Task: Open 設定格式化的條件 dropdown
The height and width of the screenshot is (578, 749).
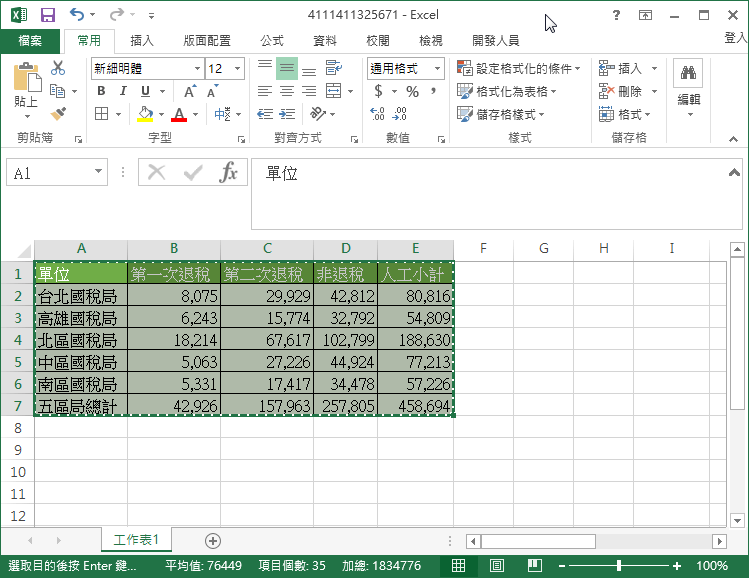Action: coord(519,68)
